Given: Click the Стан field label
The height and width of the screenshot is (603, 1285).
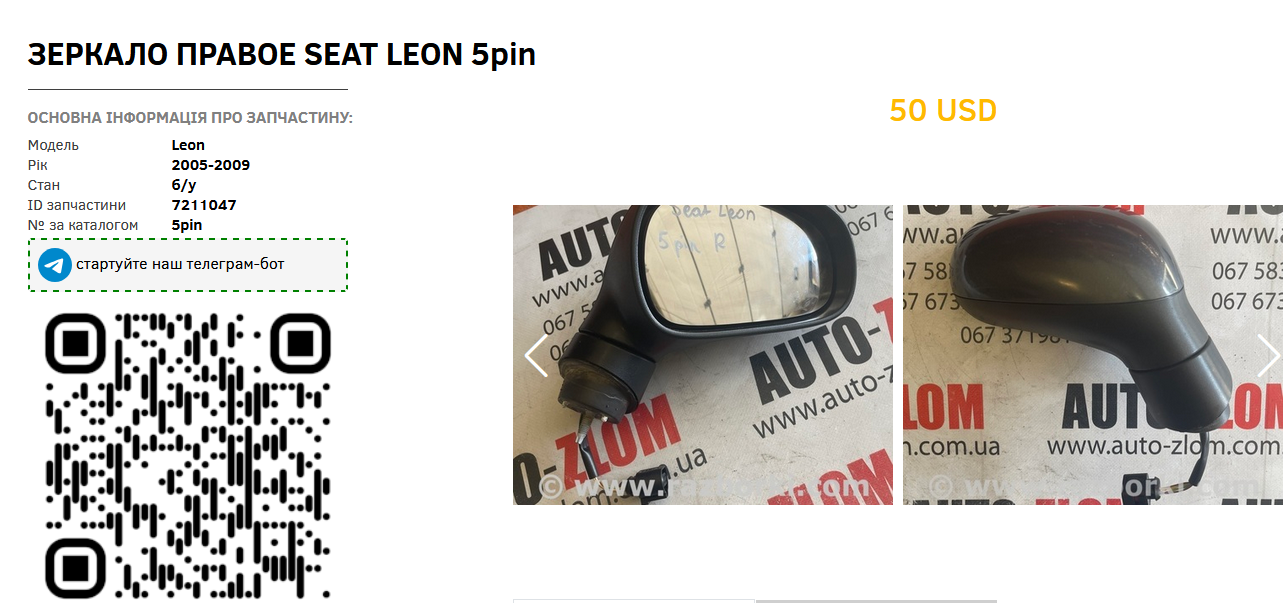Looking at the screenshot, I should click(44, 185).
